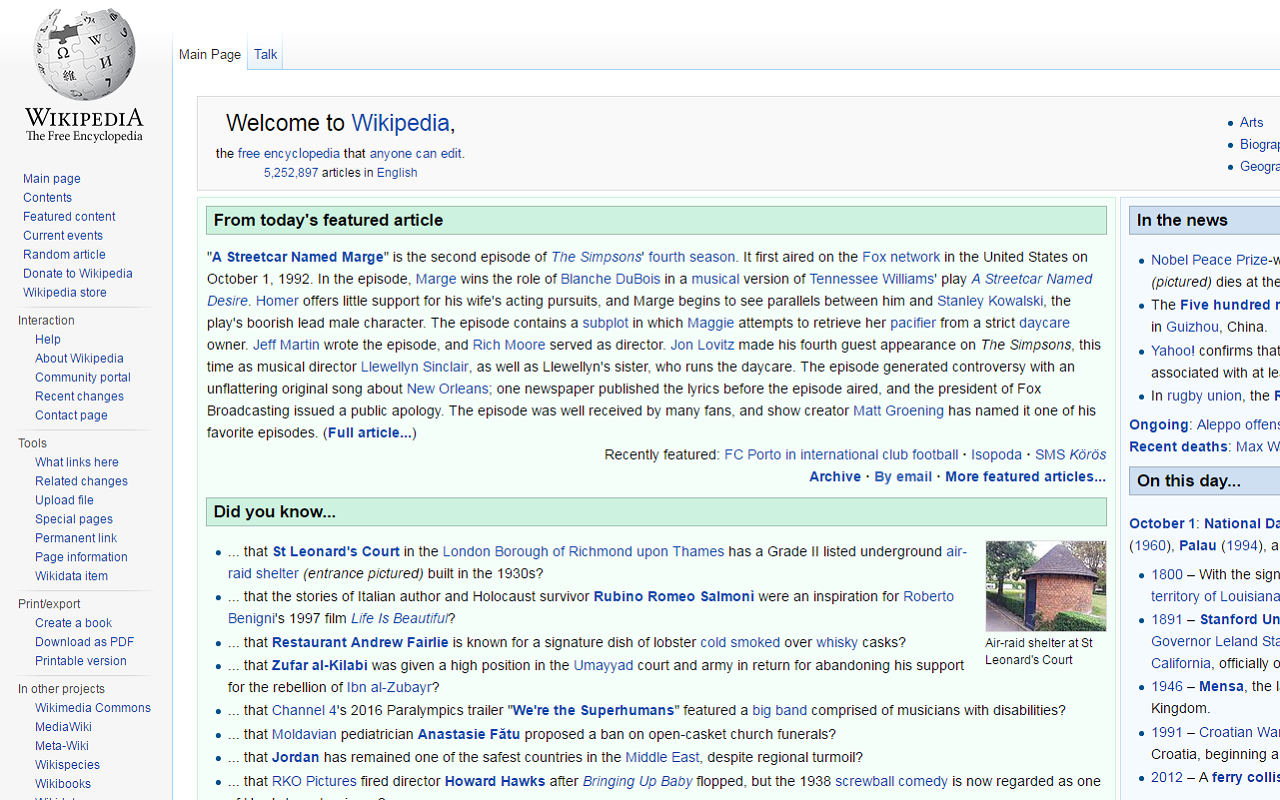Open the St Leonard's Court link
The width and height of the screenshot is (1280, 800).
click(x=336, y=553)
